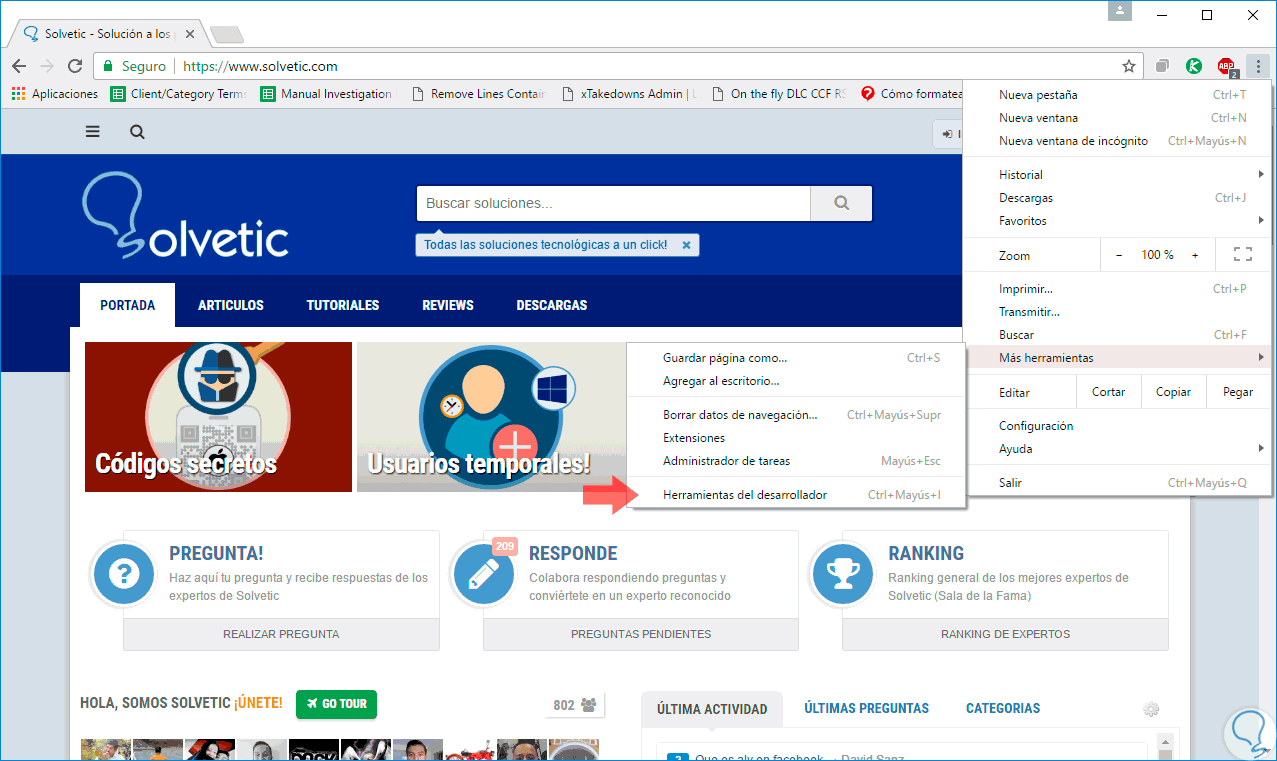Image resolution: width=1277 pixels, height=761 pixels.
Task: Click the Buscar soluciones search field
Action: (613, 203)
